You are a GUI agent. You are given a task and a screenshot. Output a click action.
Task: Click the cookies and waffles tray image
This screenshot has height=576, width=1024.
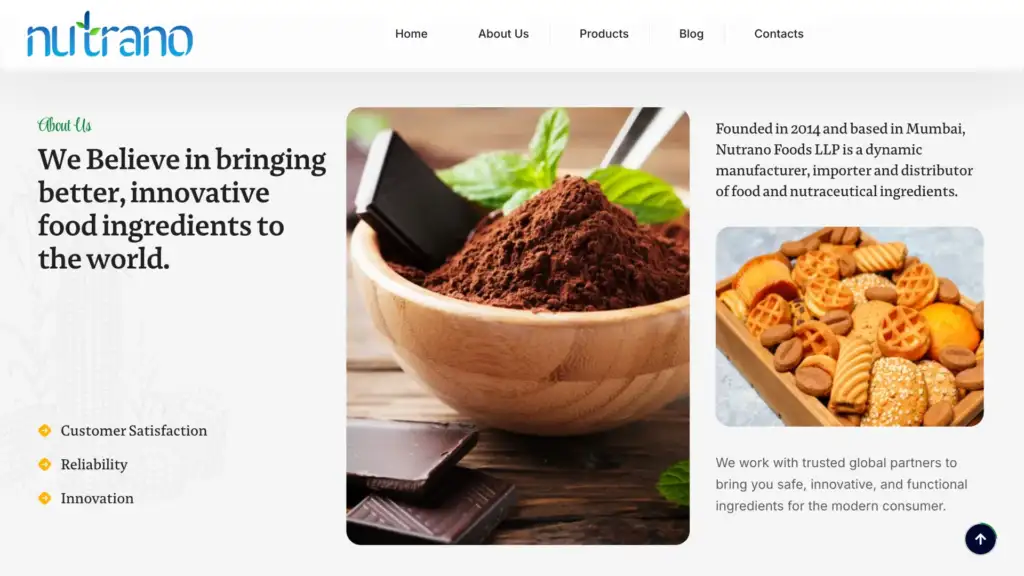(x=849, y=327)
